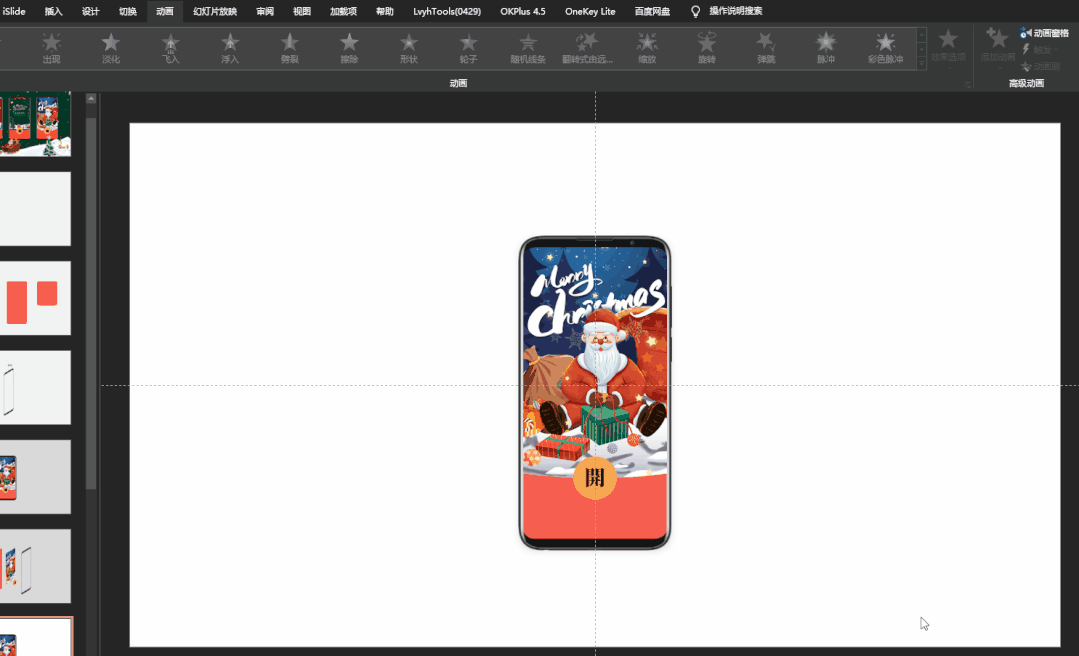Apply the 轮子 (Wheel) animation
This screenshot has height=656, width=1079.
(x=469, y=47)
